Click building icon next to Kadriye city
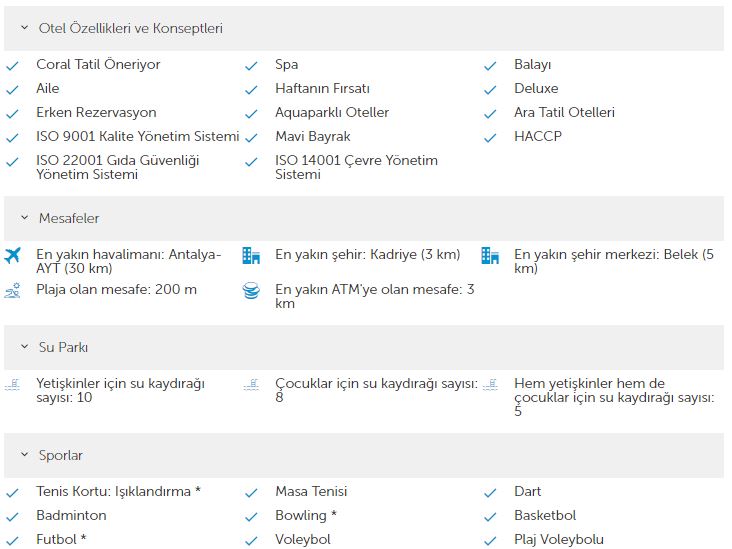Viewport: 732px width, 549px height. (251, 255)
